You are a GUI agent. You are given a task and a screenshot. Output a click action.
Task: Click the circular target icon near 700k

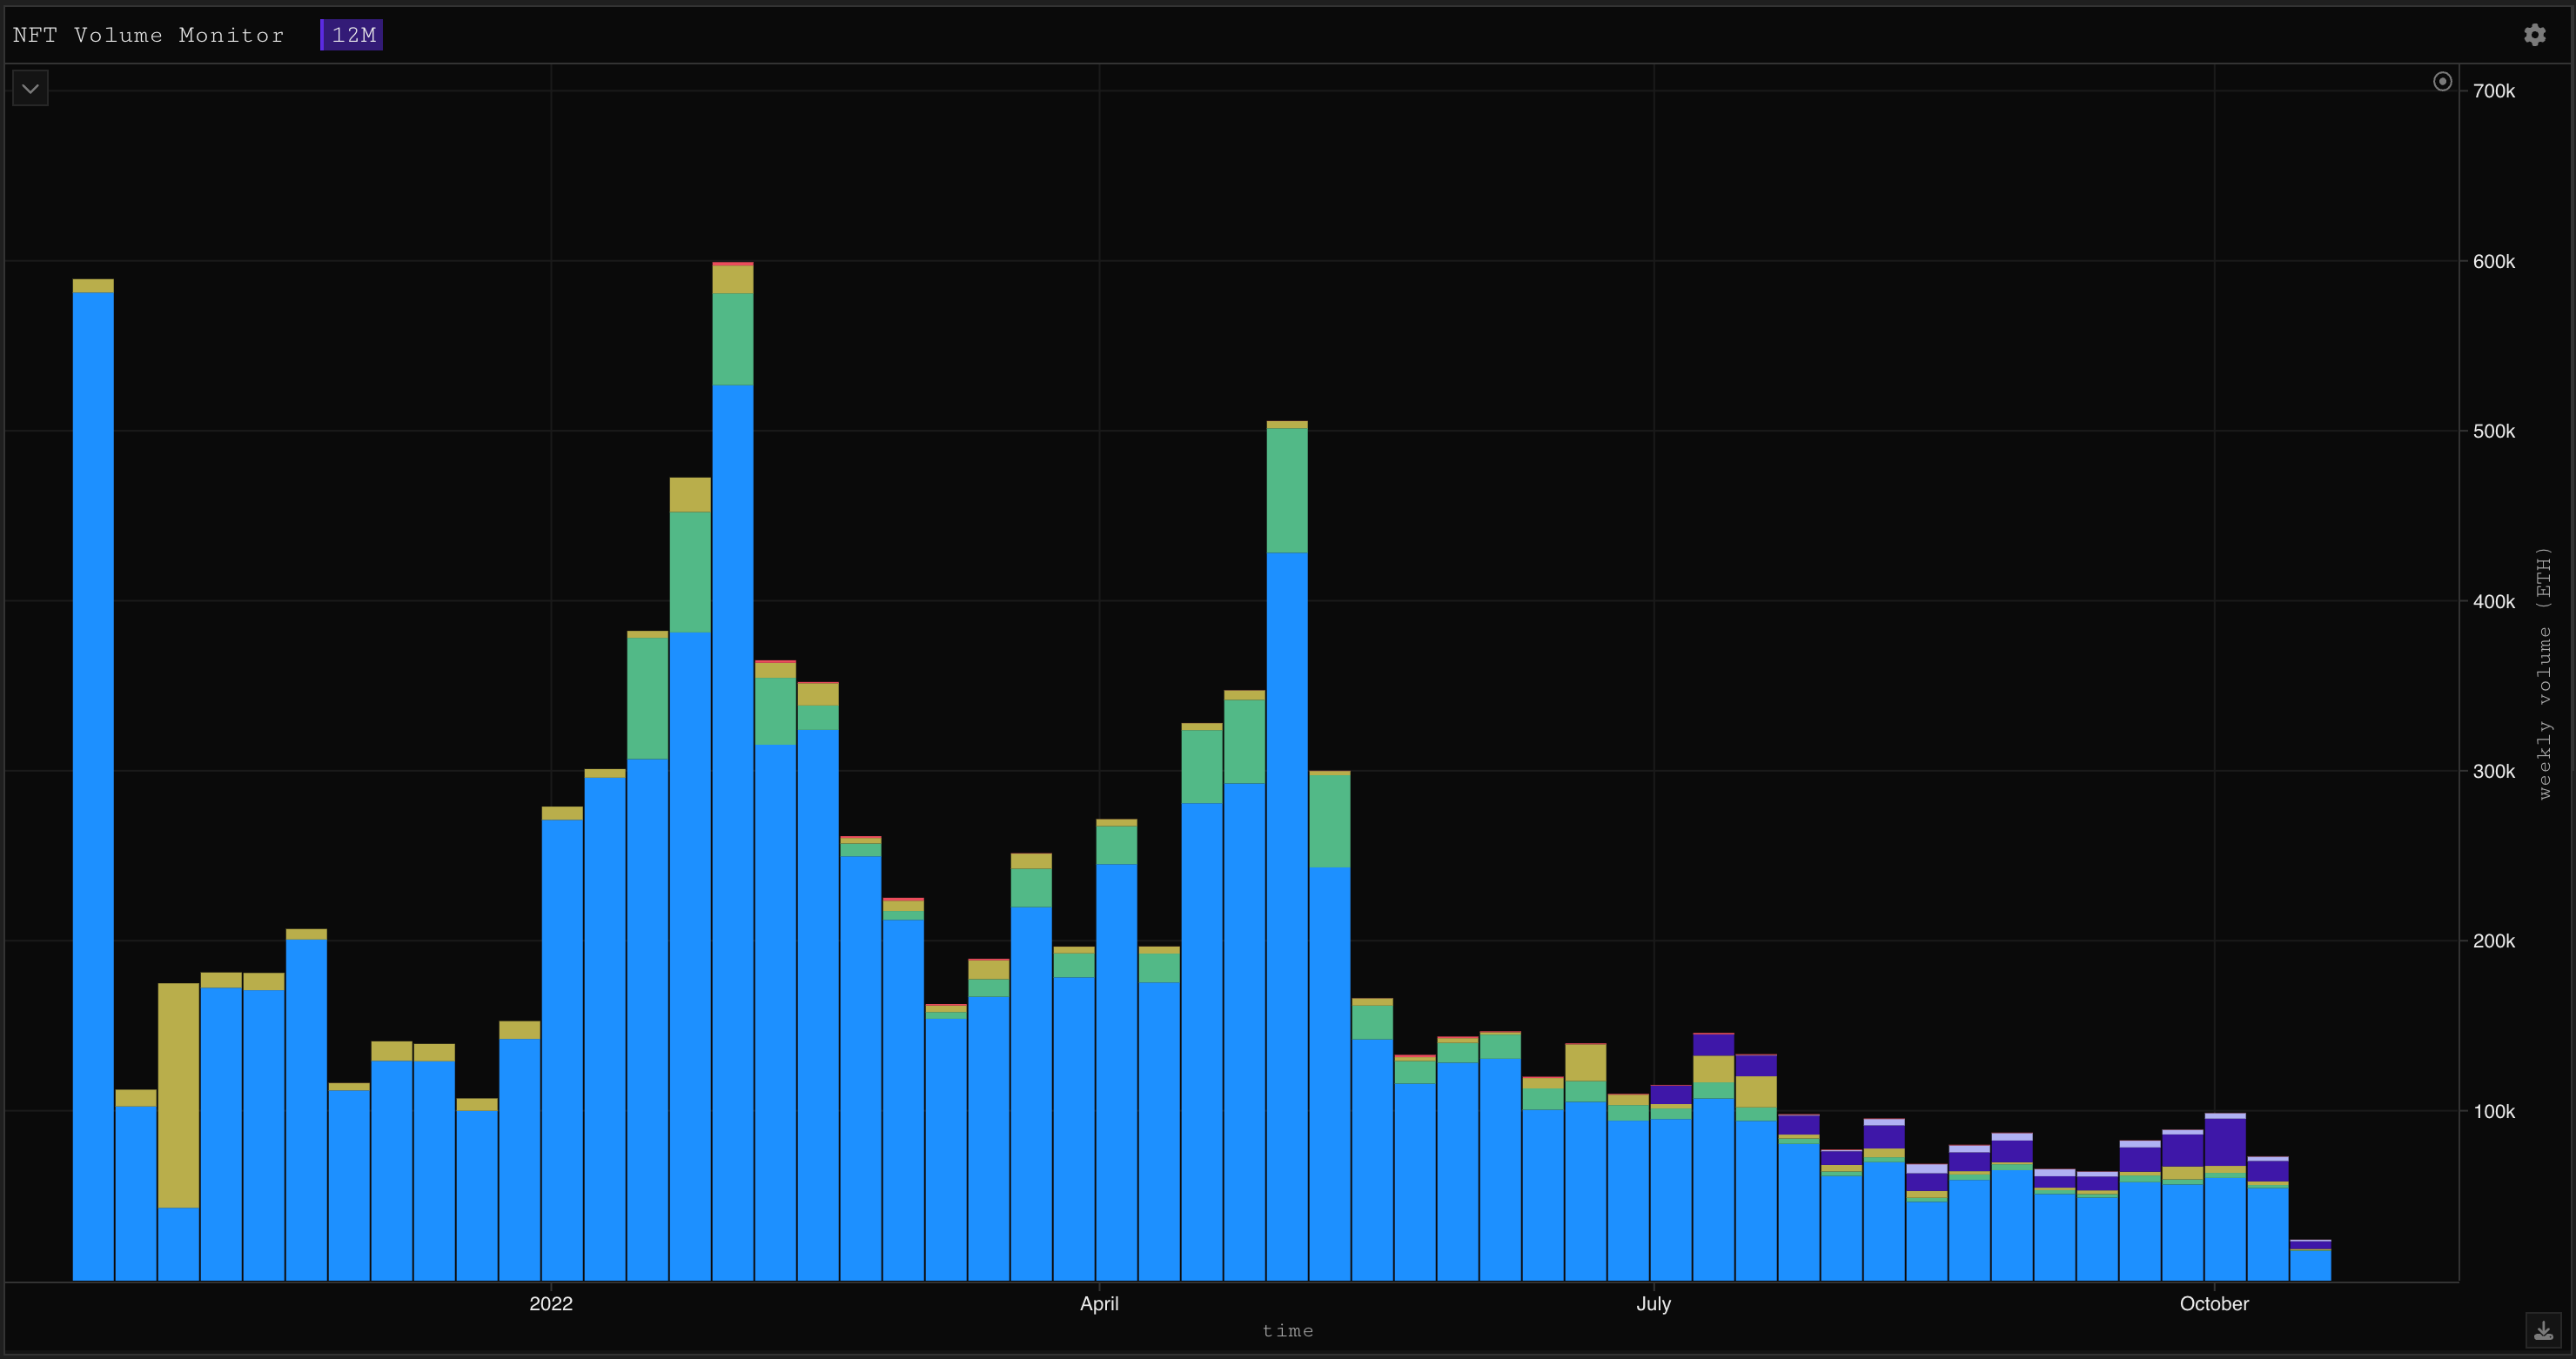(2442, 82)
